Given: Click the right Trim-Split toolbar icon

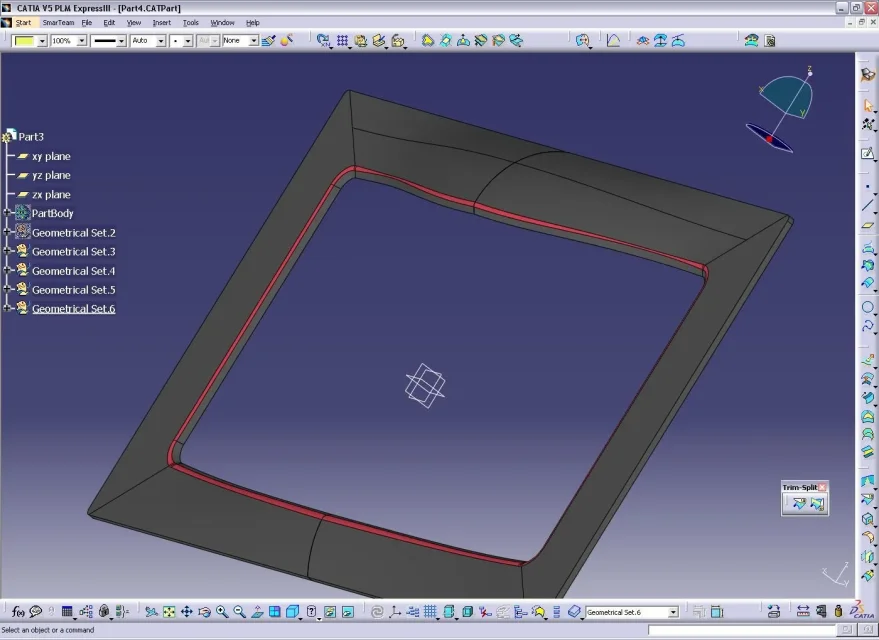Looking at the screenshot, I should point(817,503).
